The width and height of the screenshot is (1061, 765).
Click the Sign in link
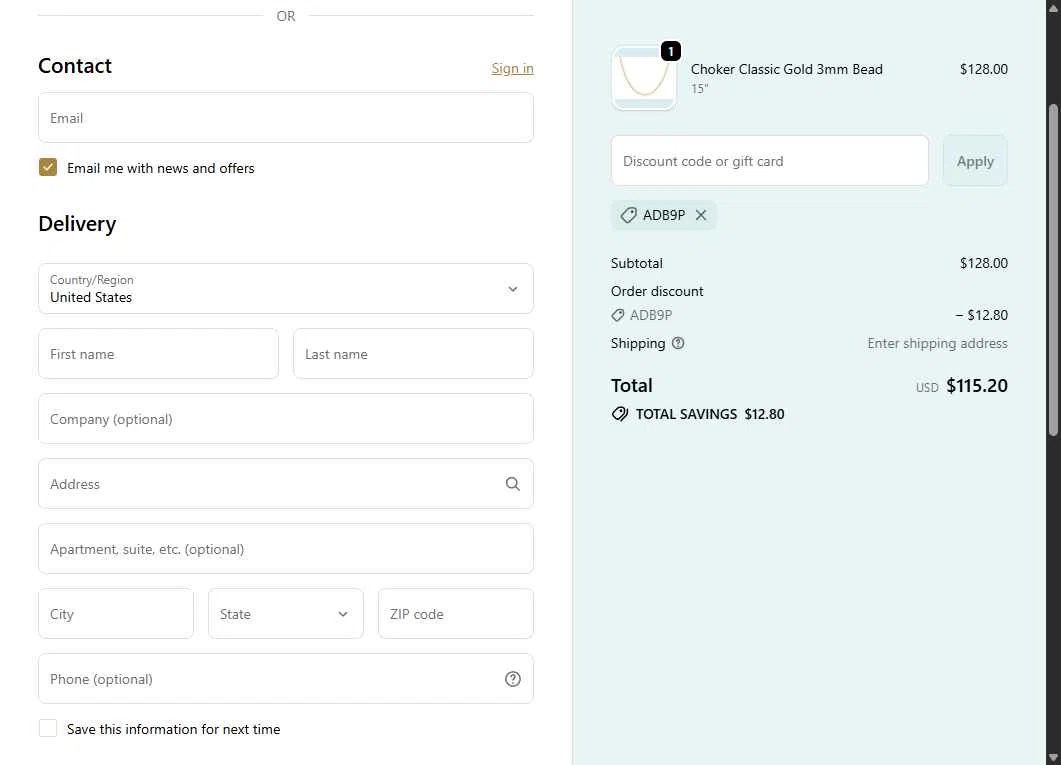[x=512, y=68]
